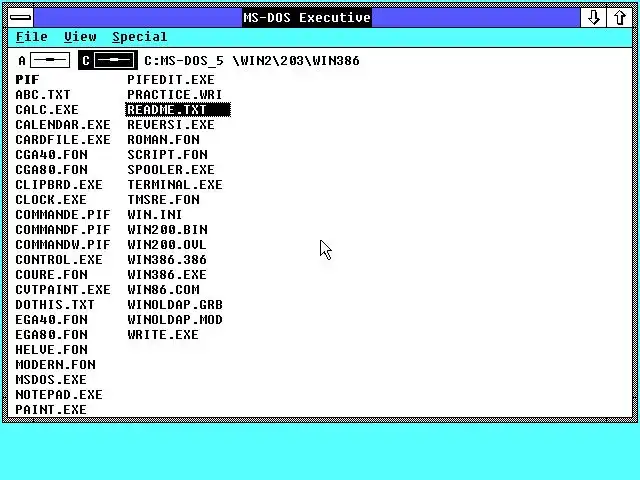
Task: Select DOTHIS.TXT file
Action: tap(55, 304)
